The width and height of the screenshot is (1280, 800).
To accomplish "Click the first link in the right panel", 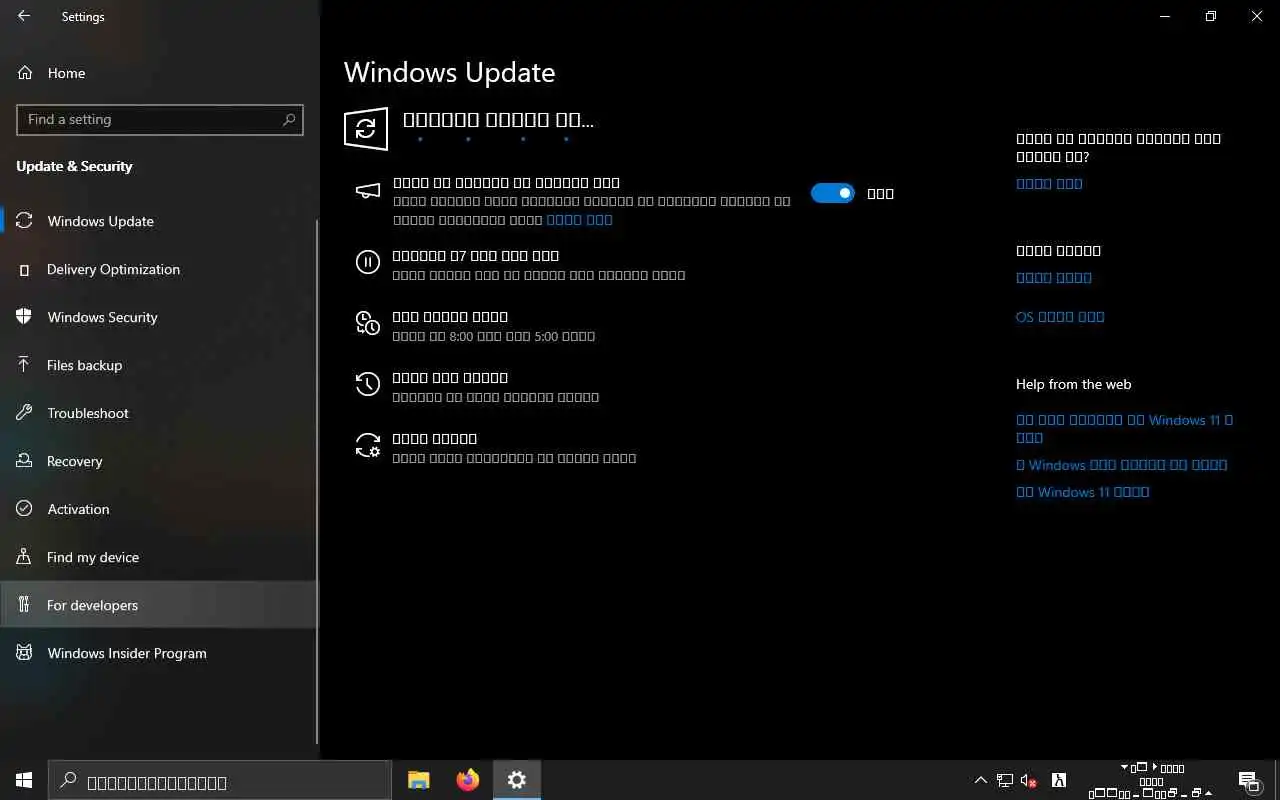I will click(1049, 184).
